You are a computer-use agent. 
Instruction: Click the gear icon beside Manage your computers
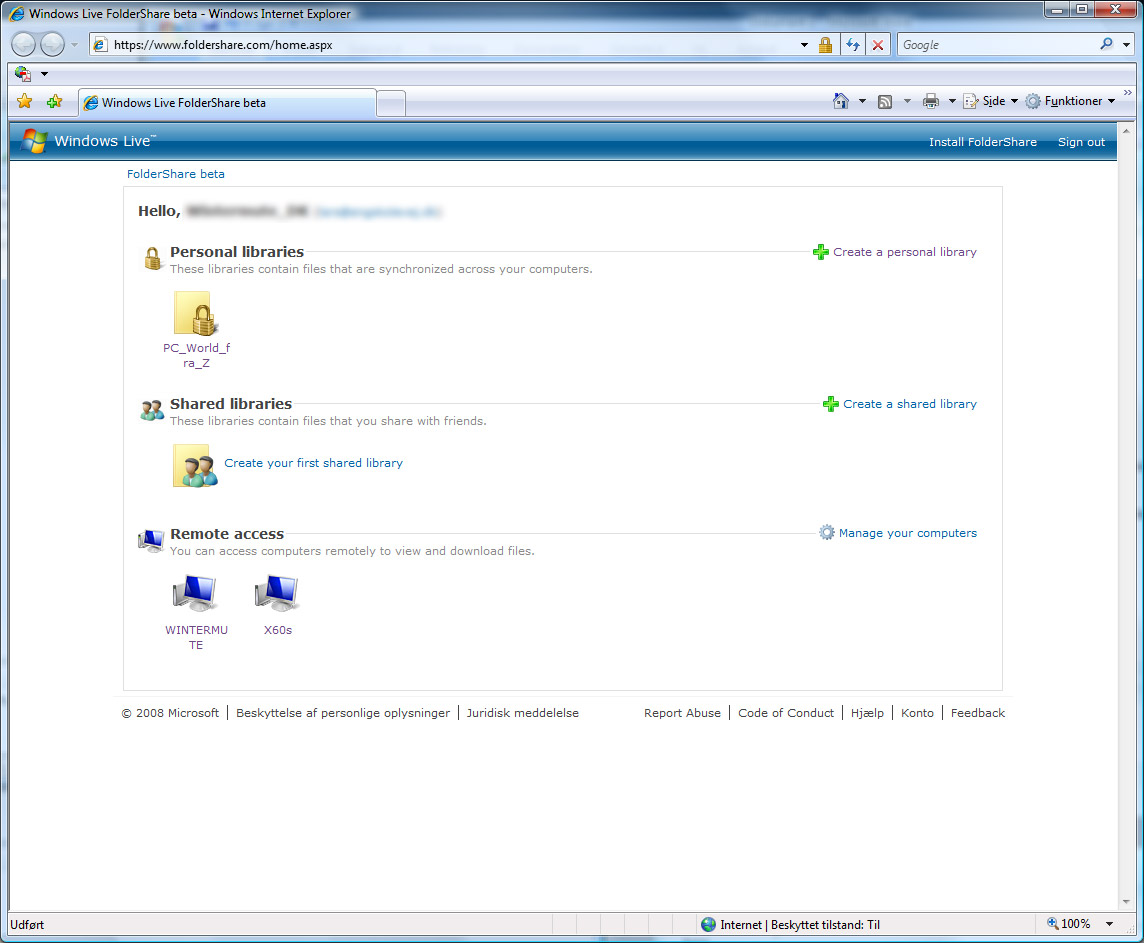pyautogui.click(x=826, y=532)
